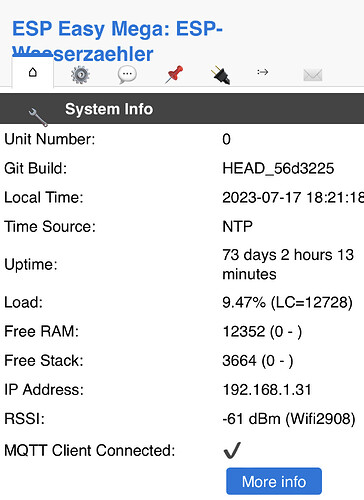The height and width of the screenshot is (500, 364).
Task: Click the Free RAM label
Action: coord(42,332)
